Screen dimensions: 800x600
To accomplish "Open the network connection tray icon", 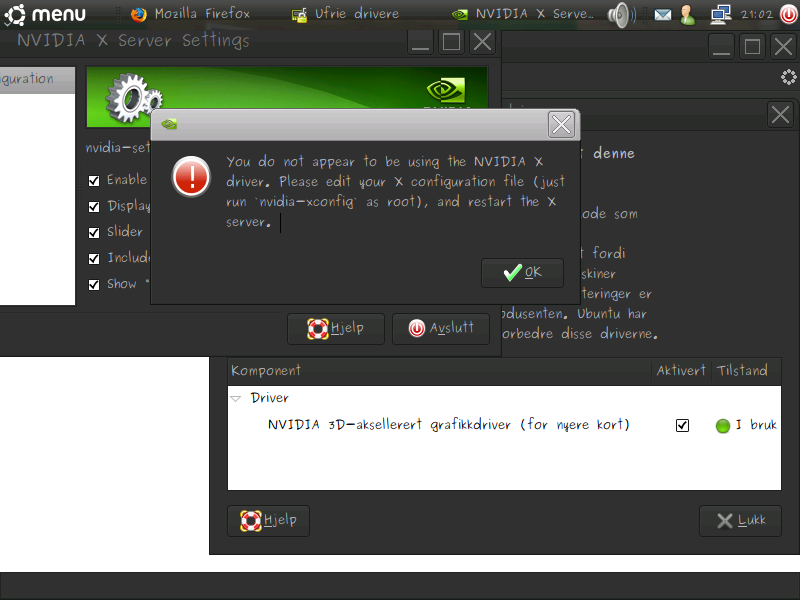I will coord(720,15).
